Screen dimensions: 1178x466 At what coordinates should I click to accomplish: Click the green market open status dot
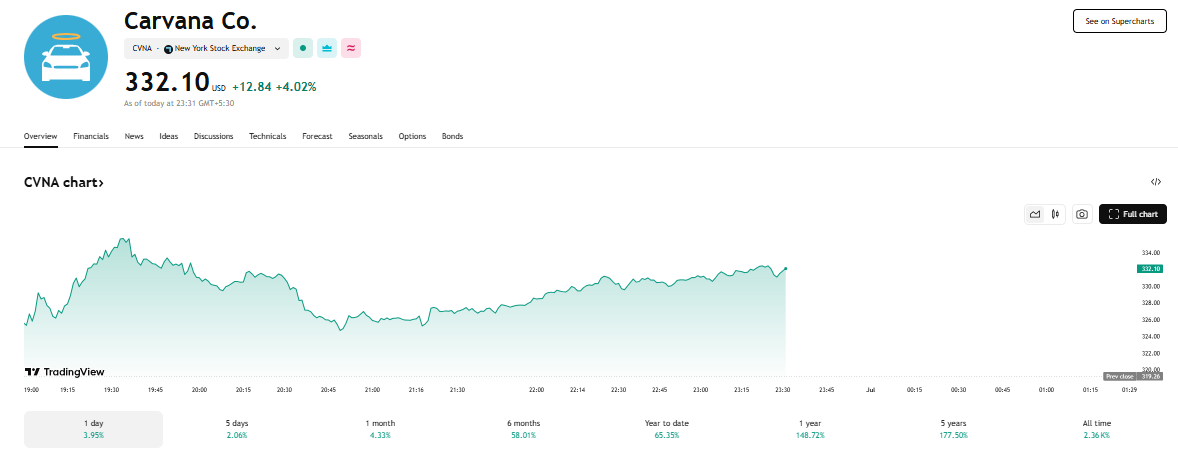point(303,48)
